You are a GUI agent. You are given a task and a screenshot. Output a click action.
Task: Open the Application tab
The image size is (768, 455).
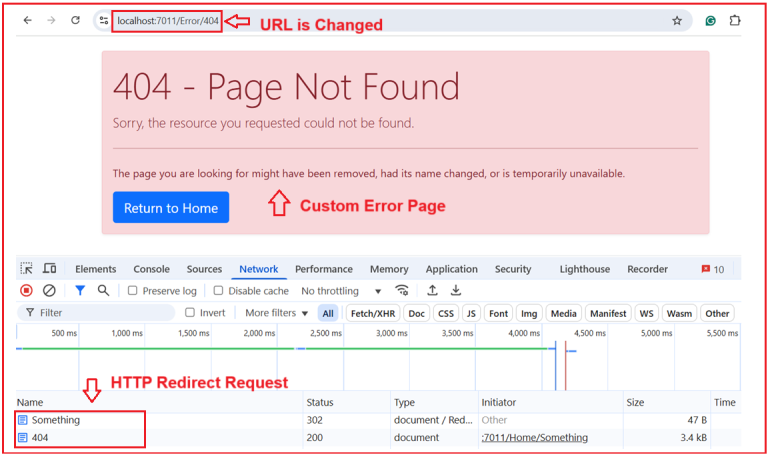click(451, 269)
